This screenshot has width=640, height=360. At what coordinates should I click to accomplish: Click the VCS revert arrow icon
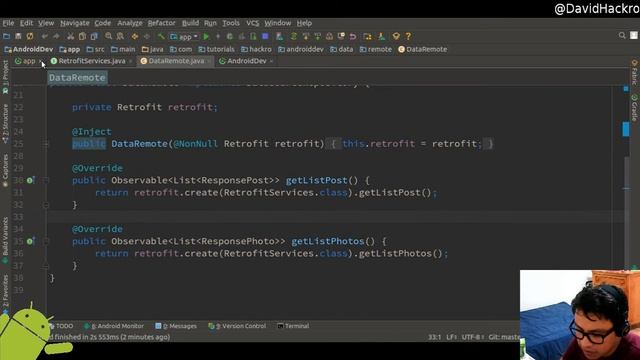coord(353,36)
